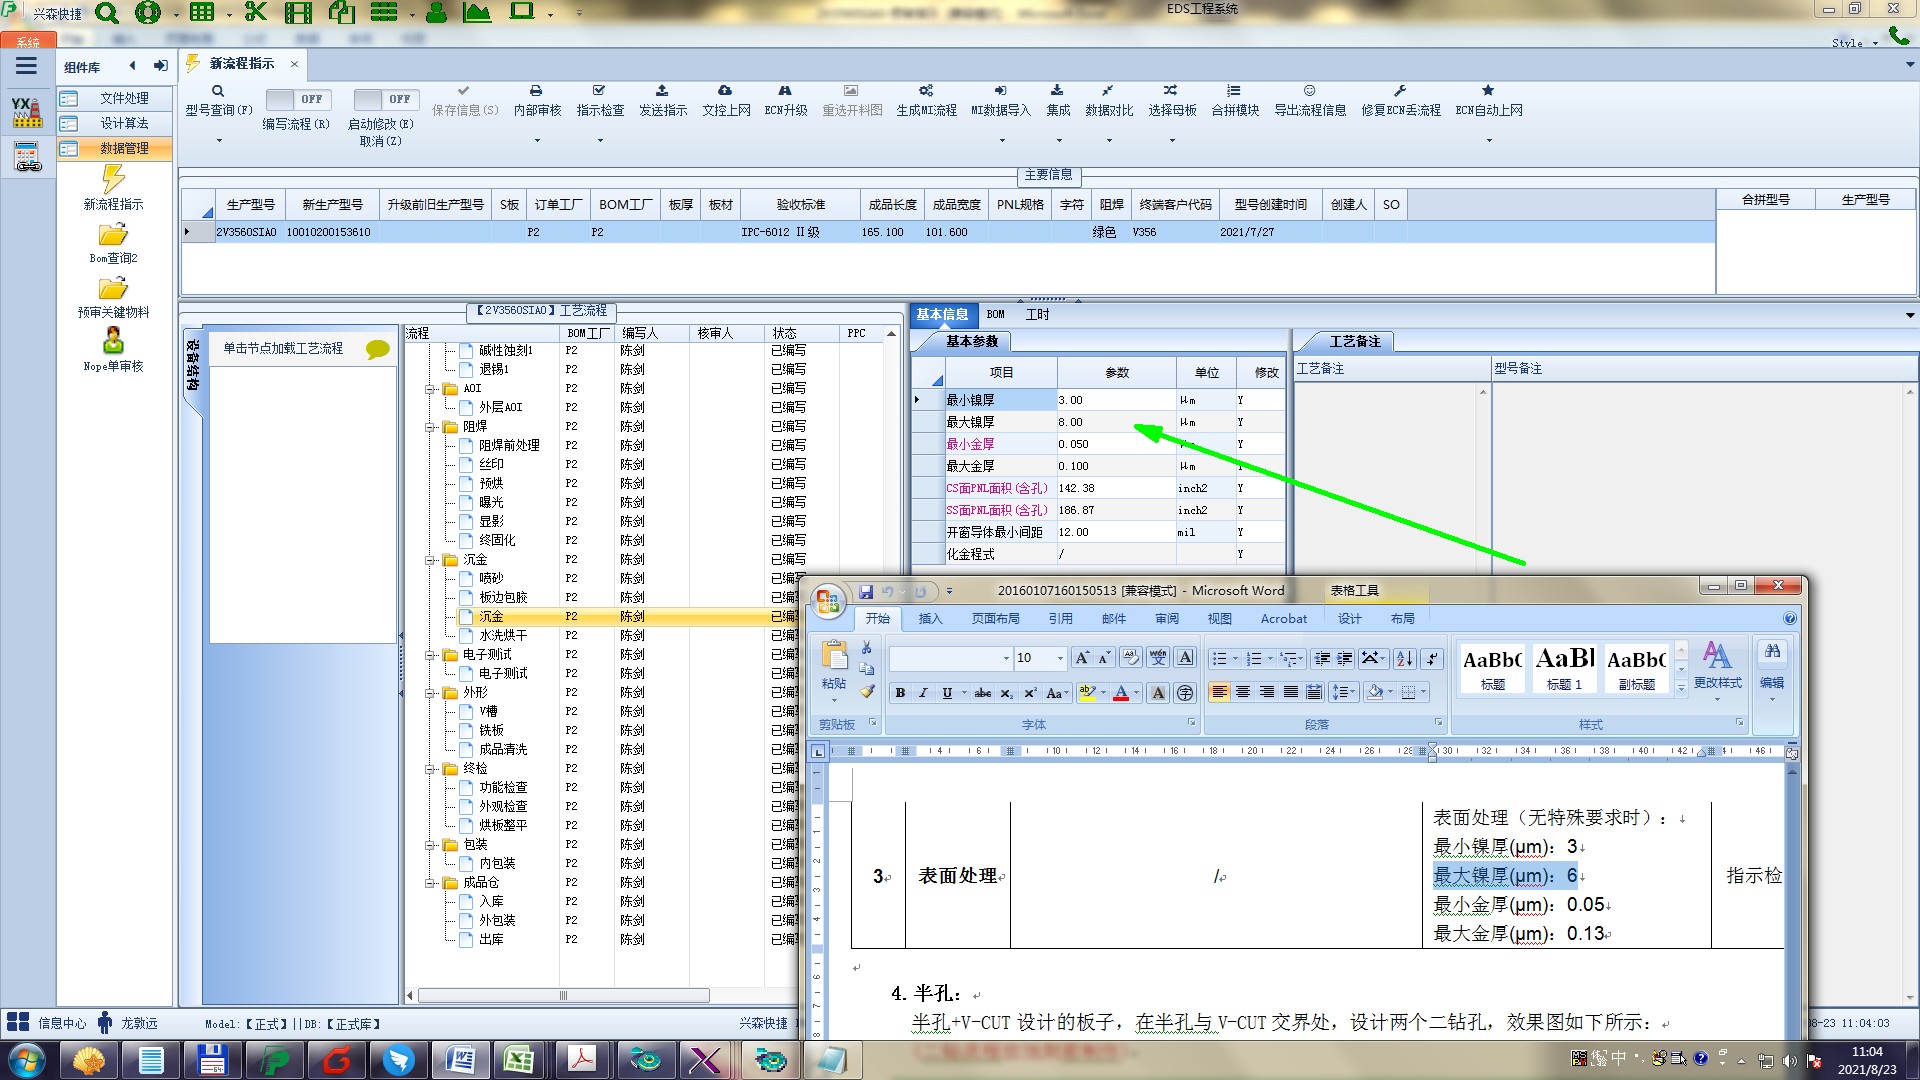Screen dimensions: 1920x1080
Task: Toggle underline formatting in Word
Action: coord(947,693)
